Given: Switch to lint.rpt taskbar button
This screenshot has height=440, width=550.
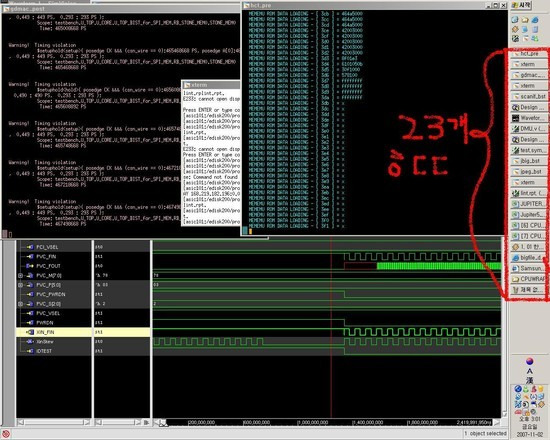Looking at the screenshot, I should (529, 193).
